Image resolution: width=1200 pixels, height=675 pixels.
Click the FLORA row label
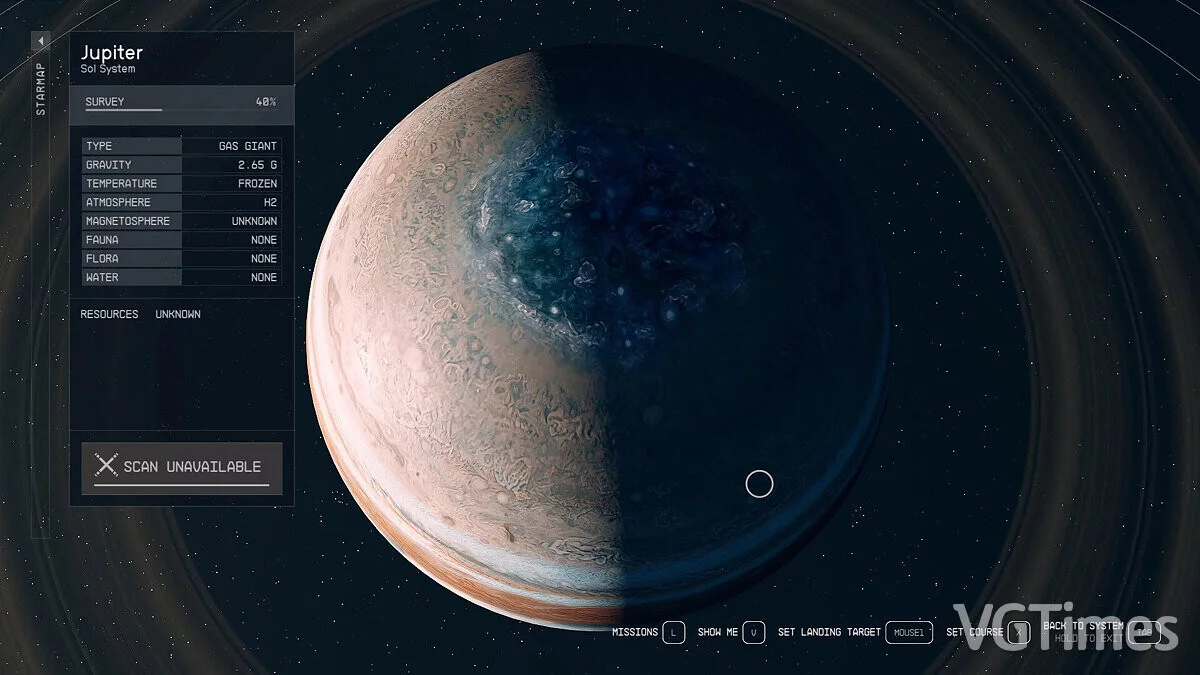click(x=102, y=259)
